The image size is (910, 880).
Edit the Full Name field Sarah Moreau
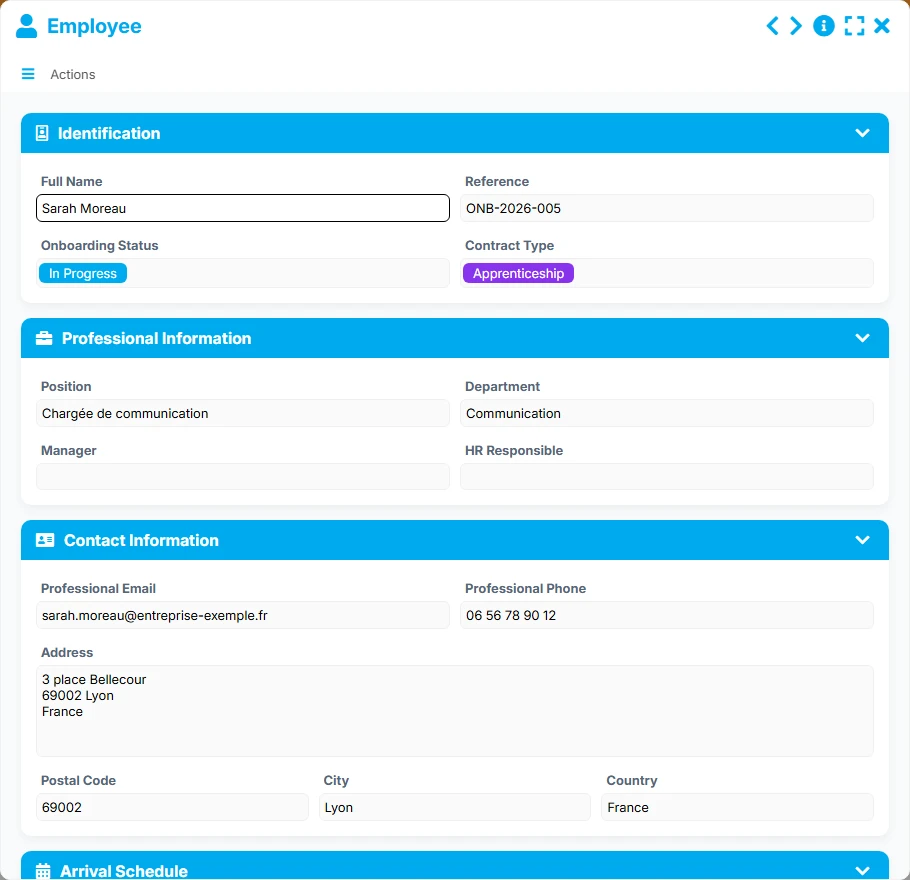click(243, 208)
